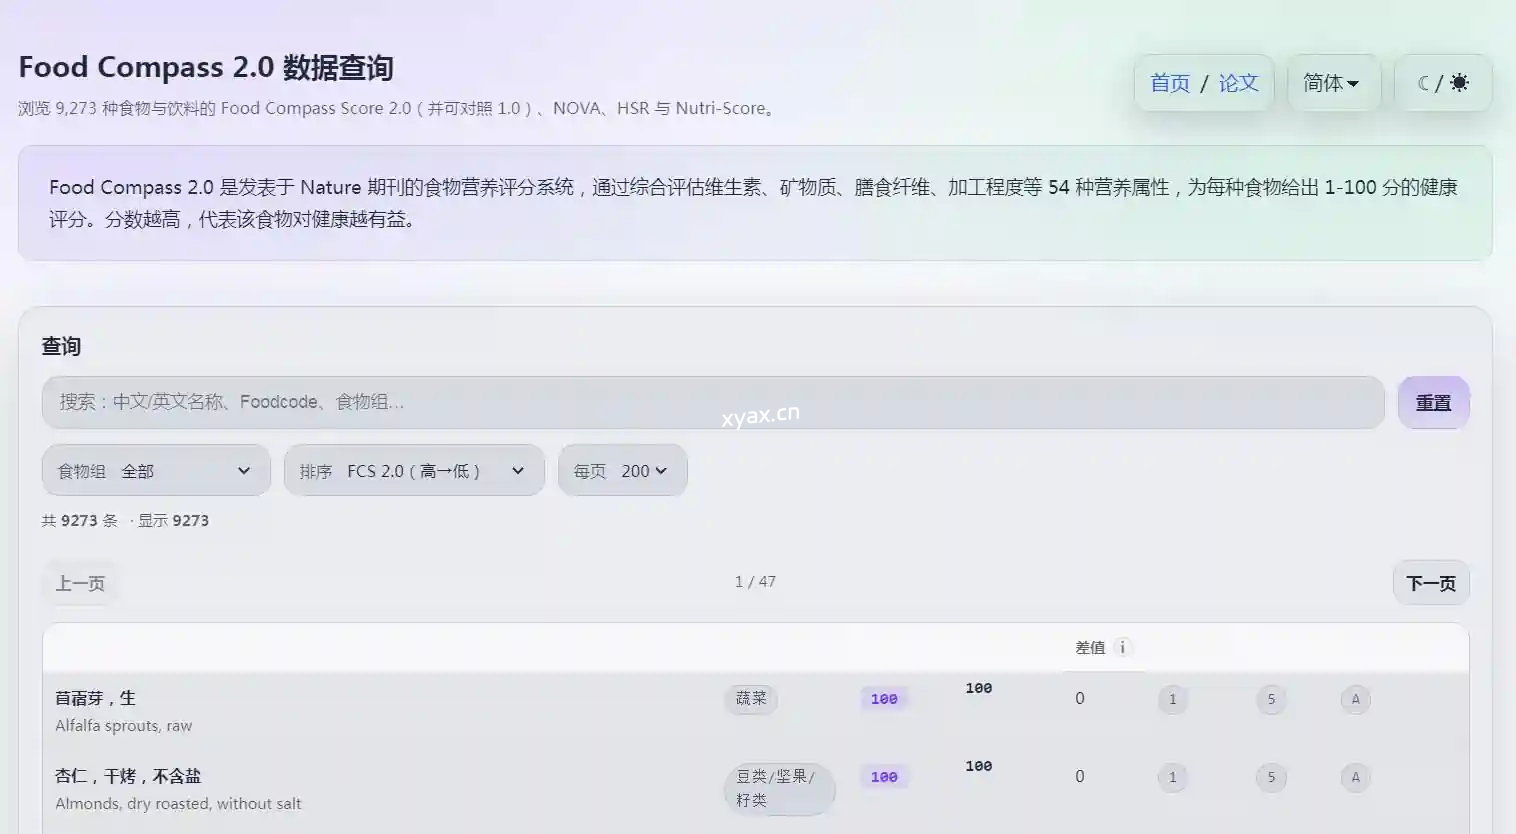This screenshot has width=1516, height=834.
Task: Change the 每页 200 page size selector
Action: pos(622,471)
